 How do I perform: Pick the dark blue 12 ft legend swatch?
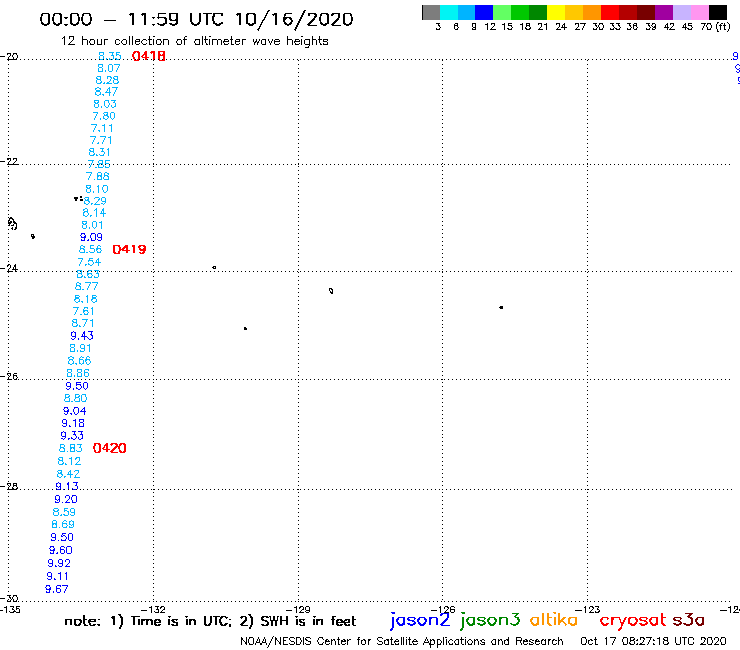(485, 12)
